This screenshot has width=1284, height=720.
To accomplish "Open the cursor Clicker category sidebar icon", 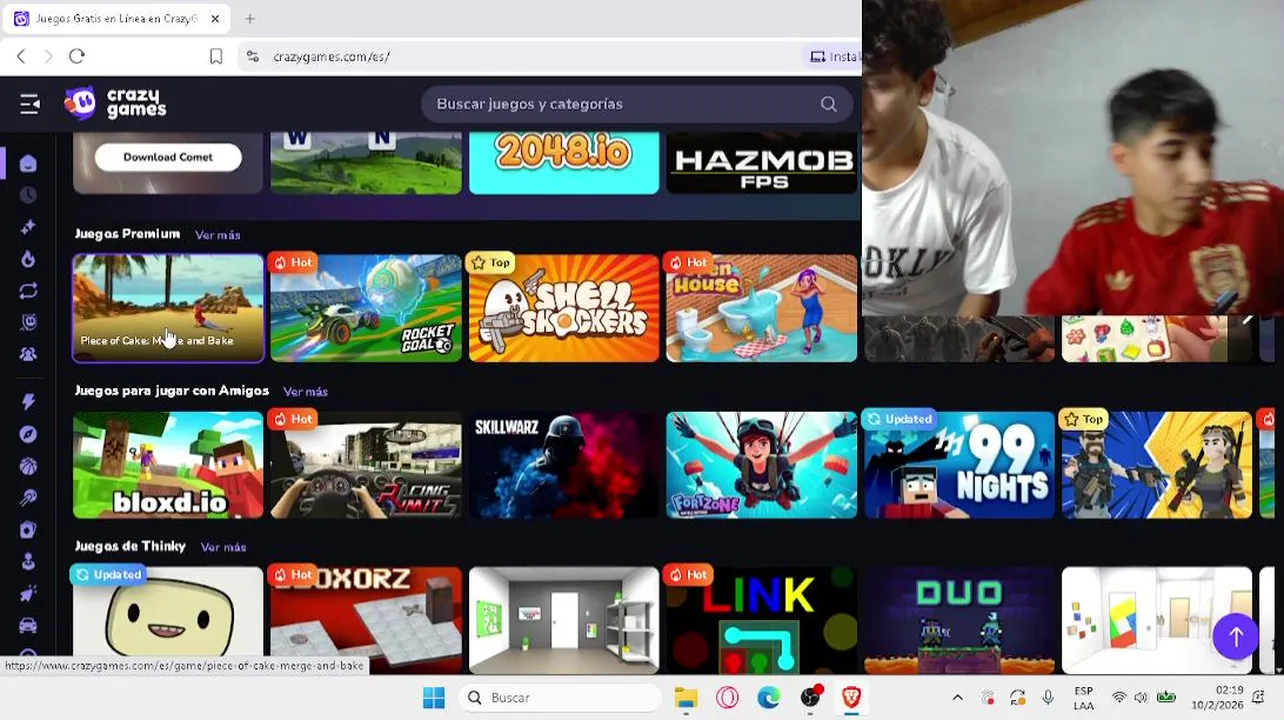I will click(28, 594).
